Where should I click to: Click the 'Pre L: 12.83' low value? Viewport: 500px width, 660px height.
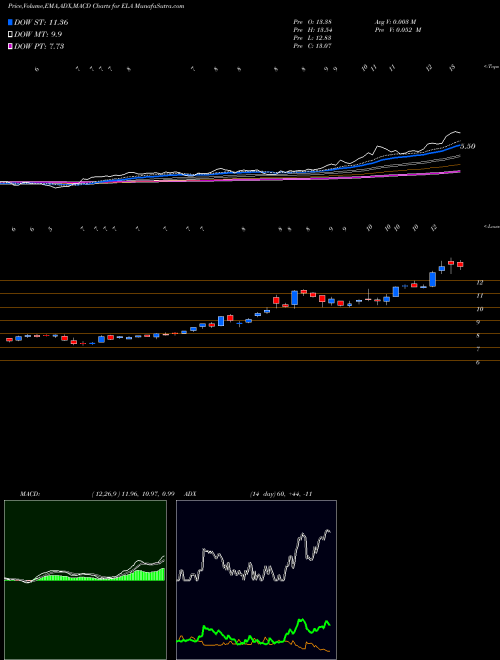pos(313,38)
